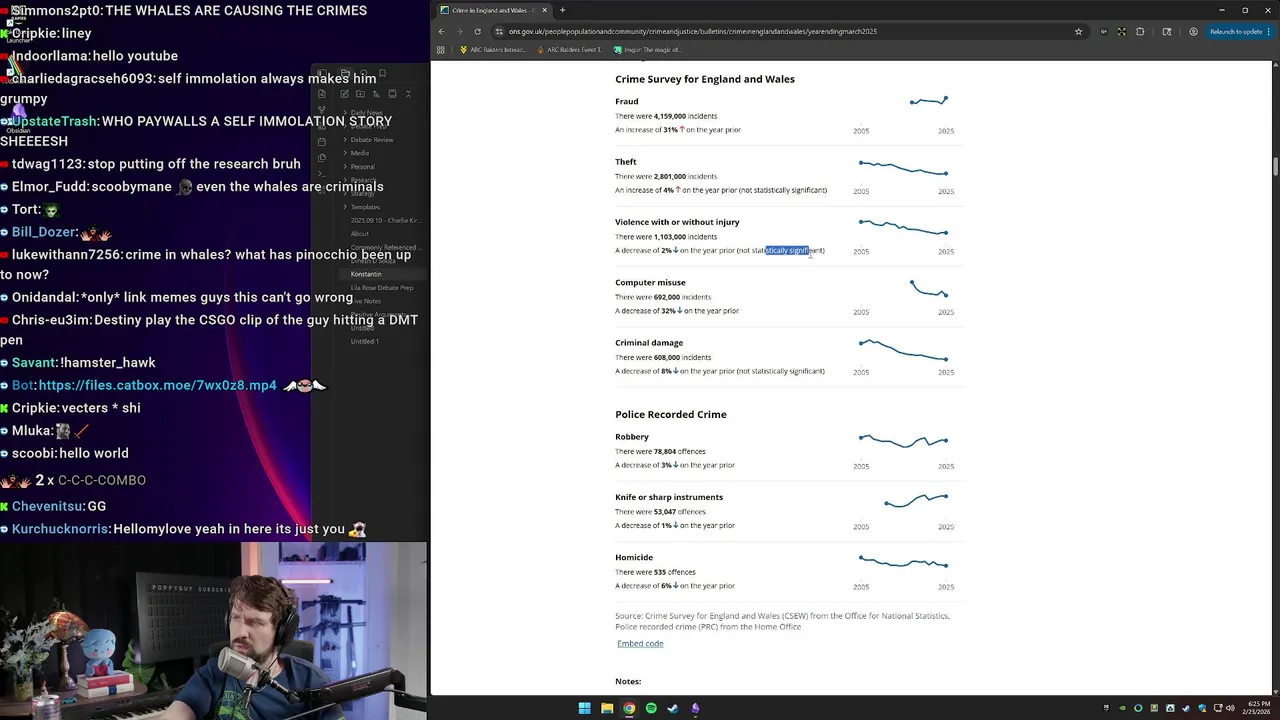Click the Criminal damage heading
The height and width of the screenshot is (720, 1280).
649,343
